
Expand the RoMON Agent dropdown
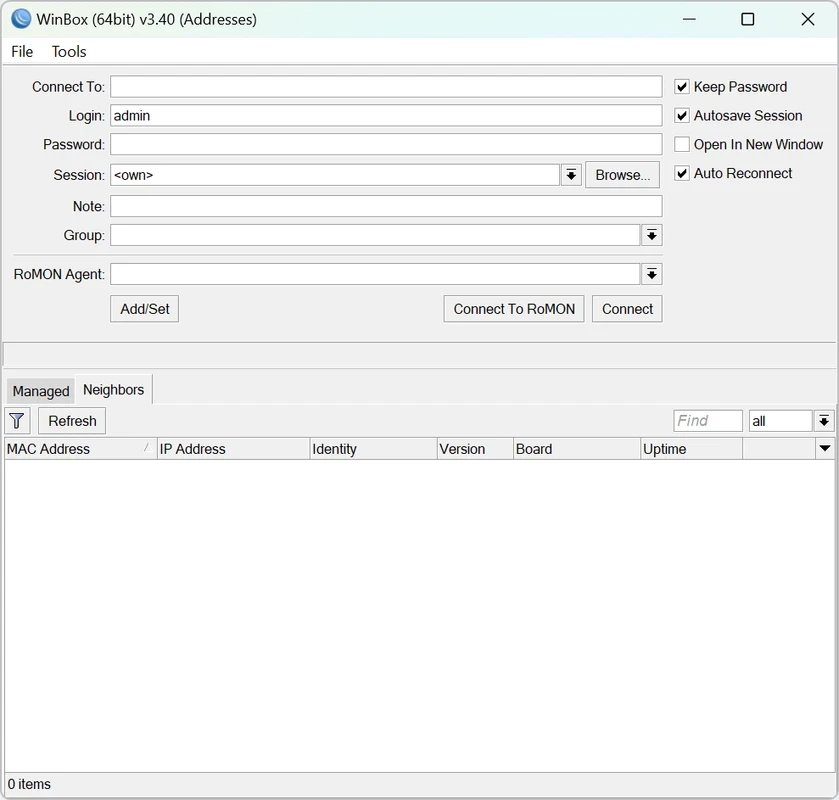pos(651,274)
